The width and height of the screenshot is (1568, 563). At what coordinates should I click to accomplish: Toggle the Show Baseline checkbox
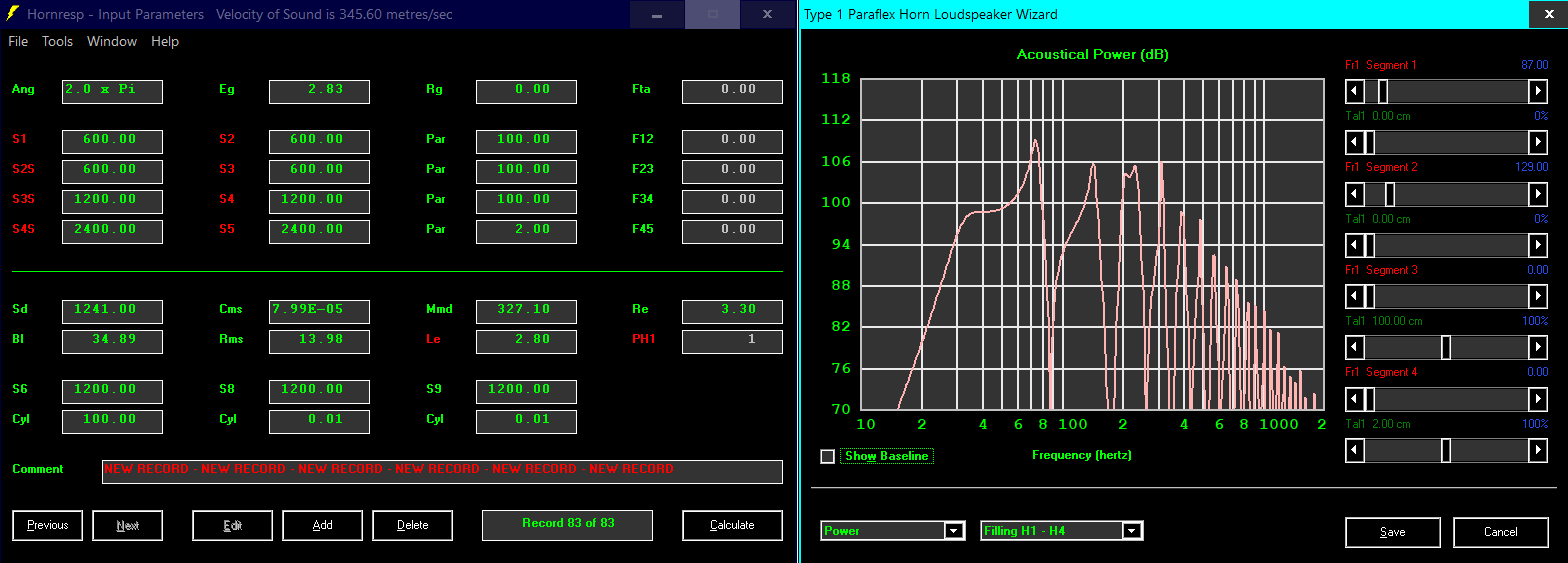click(x=827, y=456)
